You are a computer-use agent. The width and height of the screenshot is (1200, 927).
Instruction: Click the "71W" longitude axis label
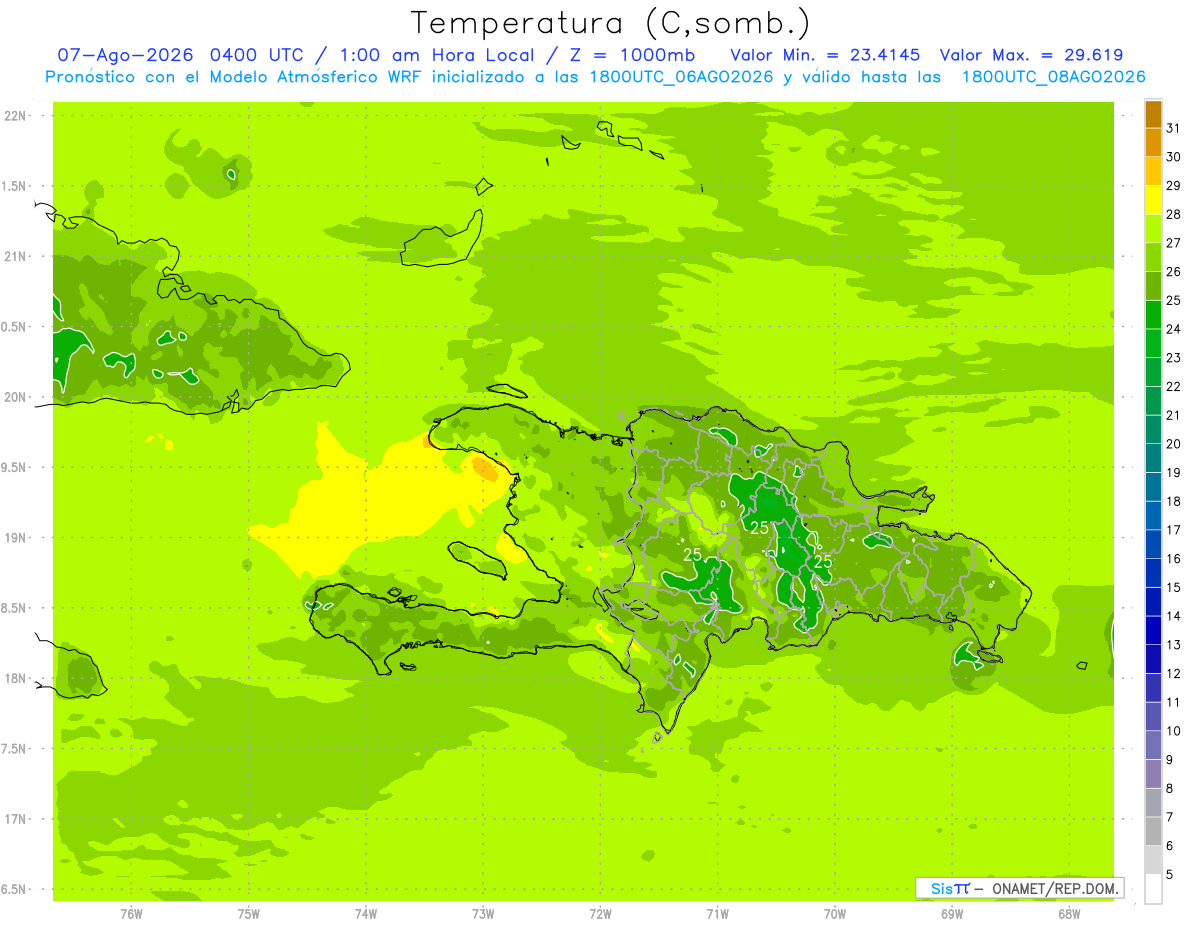pos(718,914)
